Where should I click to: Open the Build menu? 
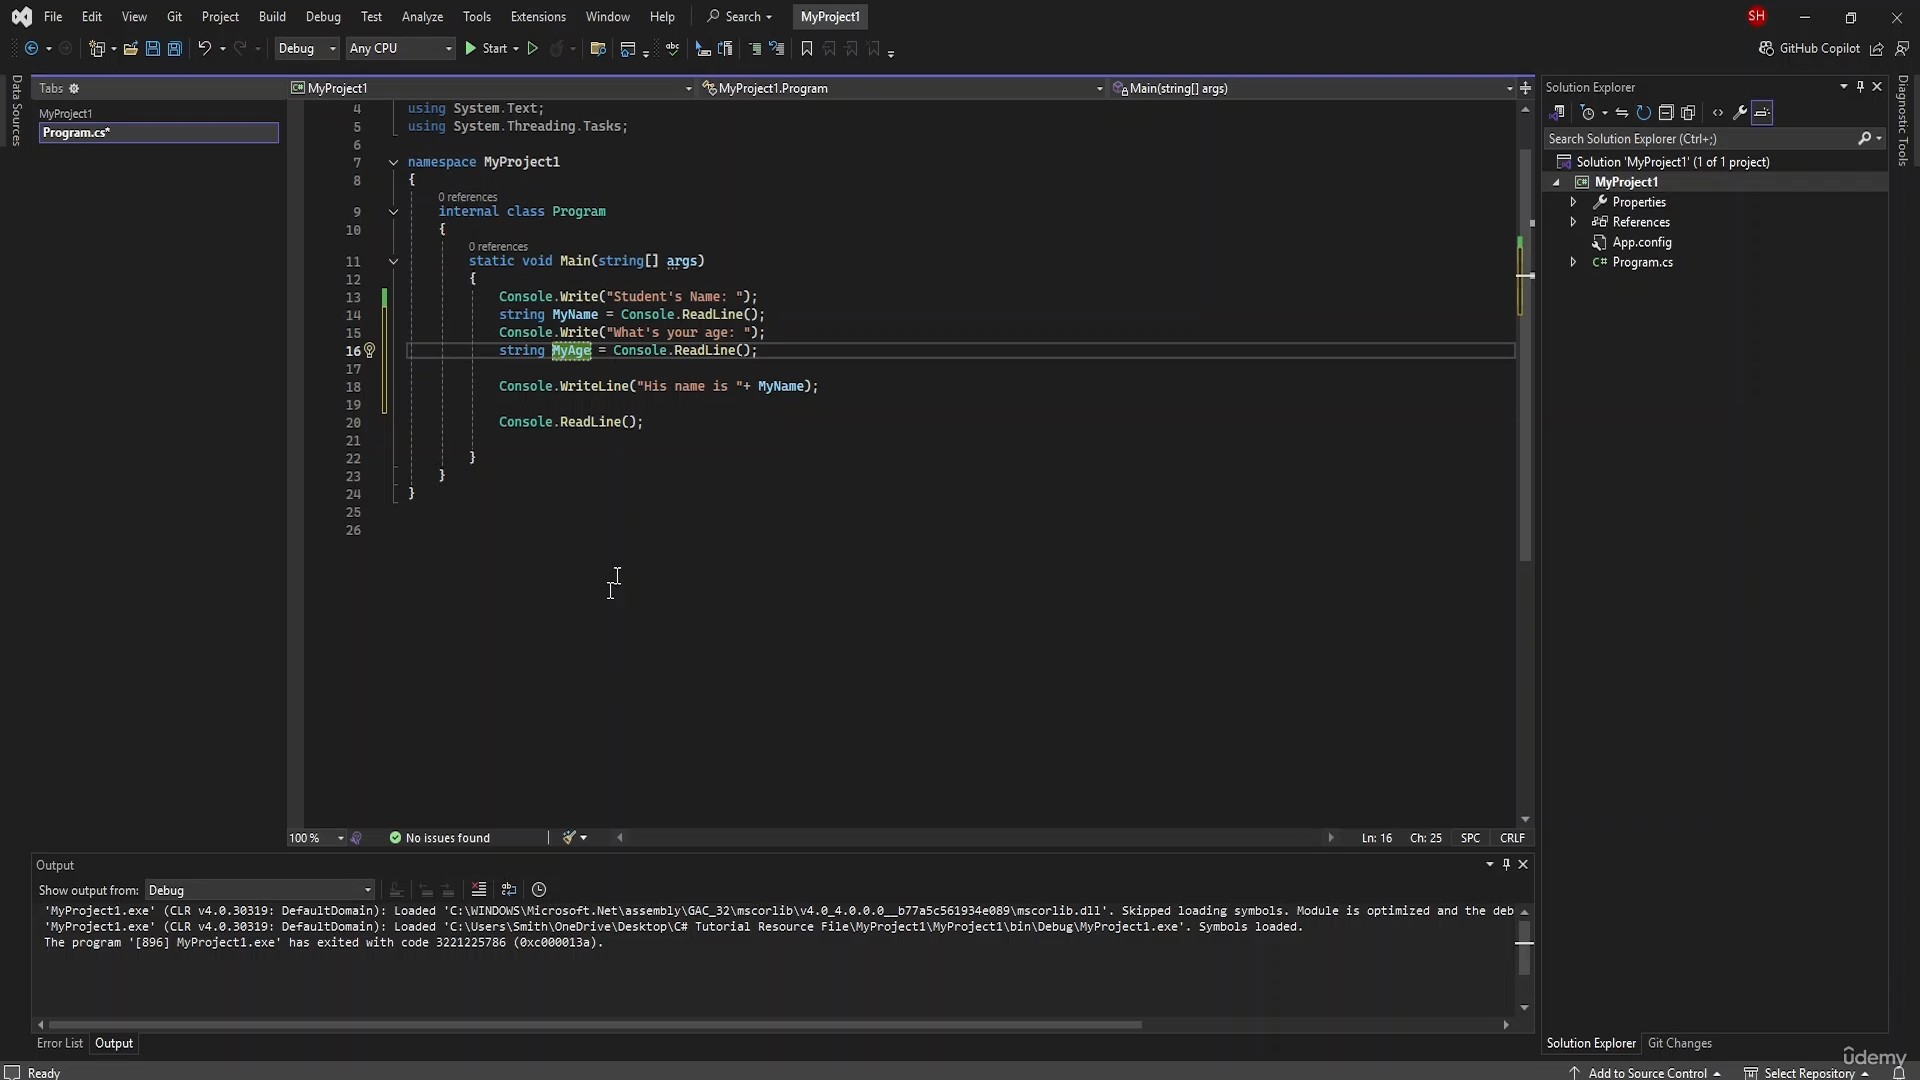(272, 16)
